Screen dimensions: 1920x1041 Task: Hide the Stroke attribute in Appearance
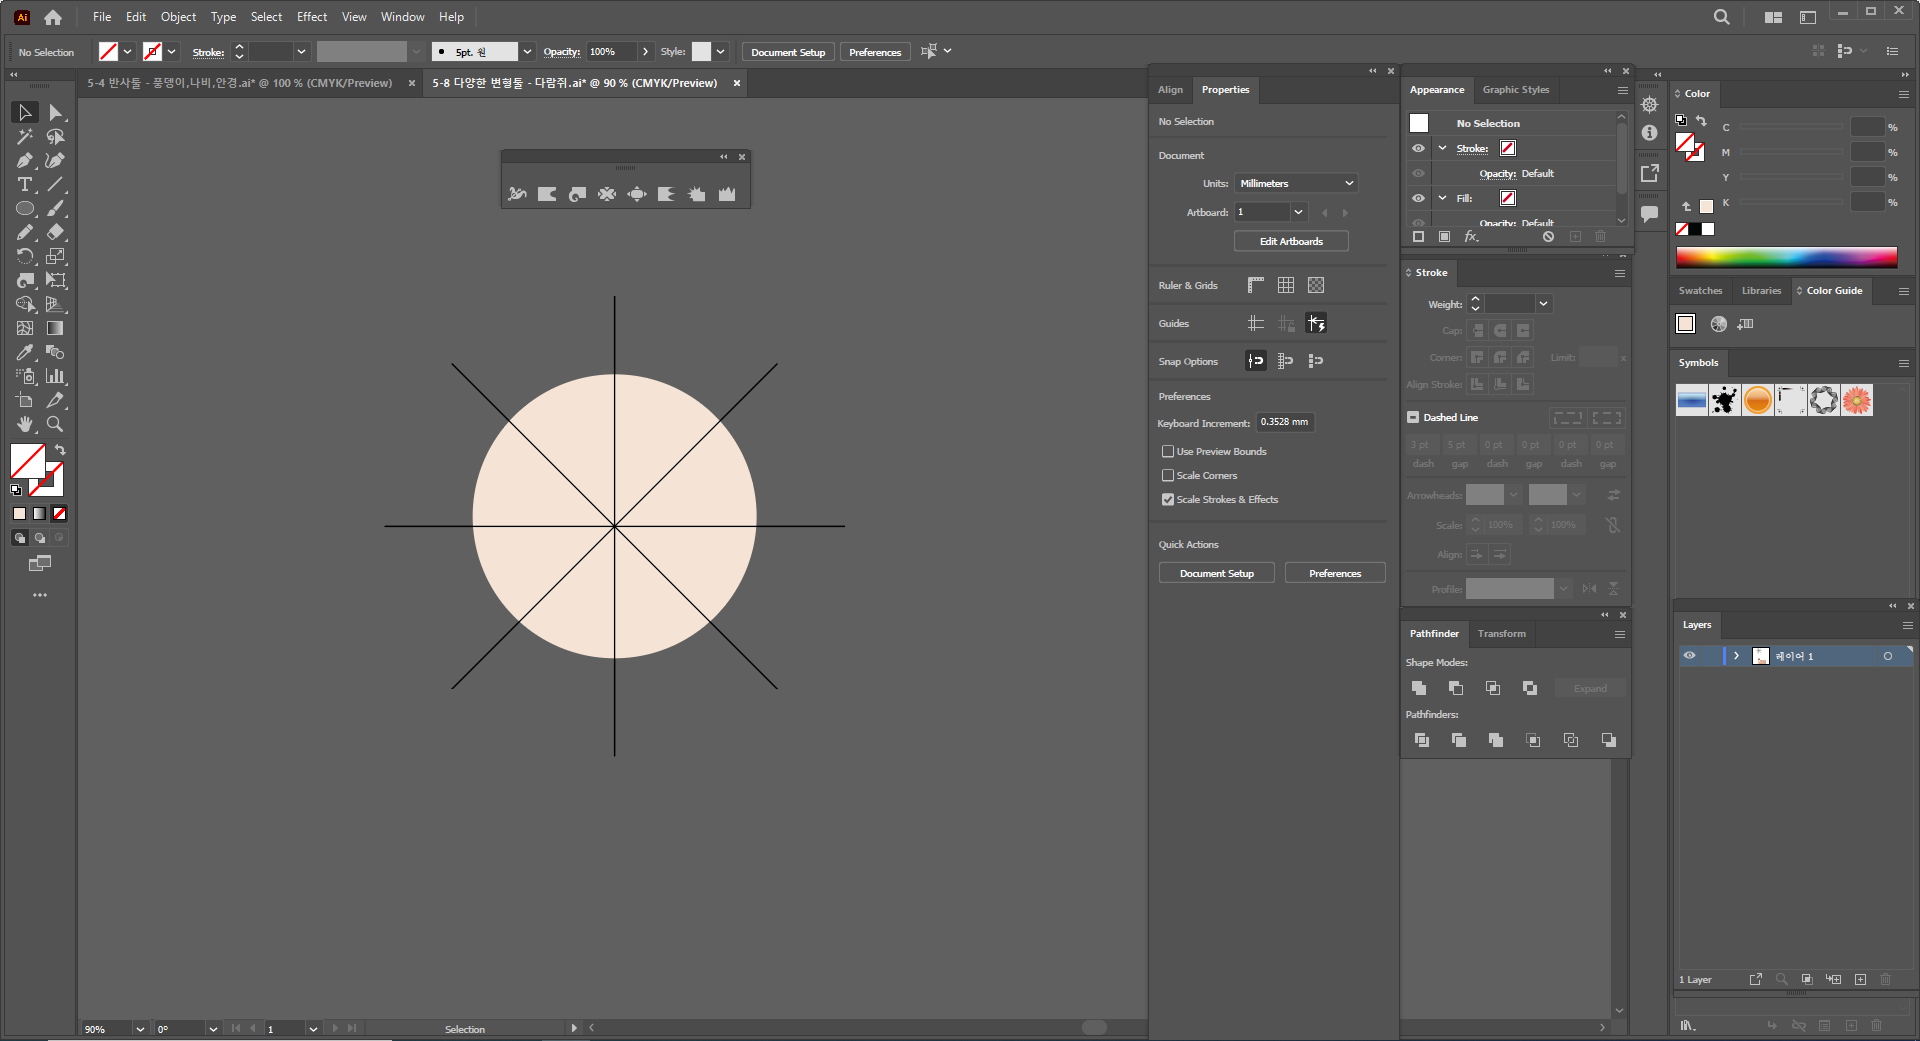click(x=1418, y=148)
